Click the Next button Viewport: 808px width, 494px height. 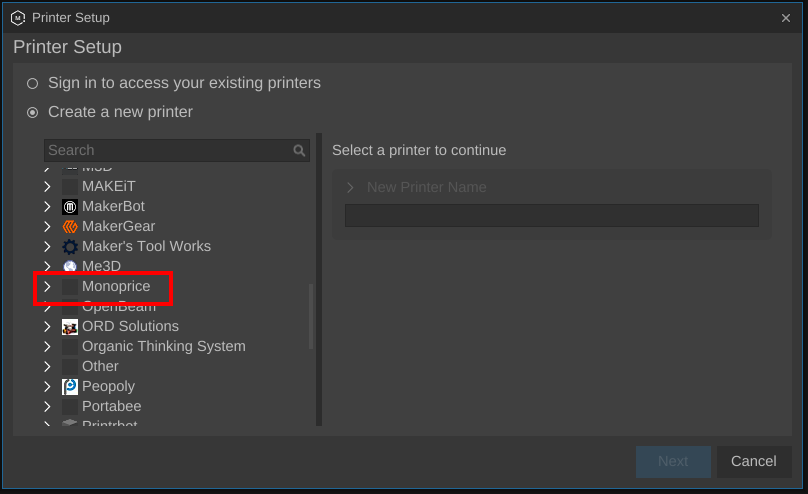[x=673, y=462]
